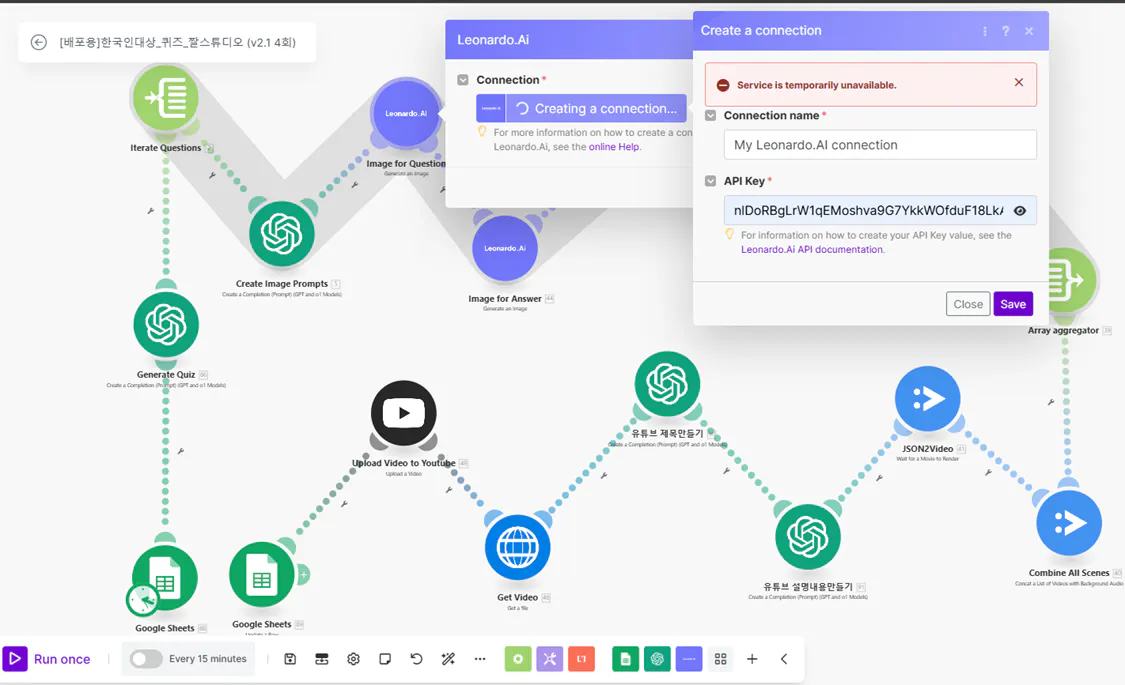
Task: Open the 유튜브 설명내용만들기 OpenAI module
Action: (808, 537)
